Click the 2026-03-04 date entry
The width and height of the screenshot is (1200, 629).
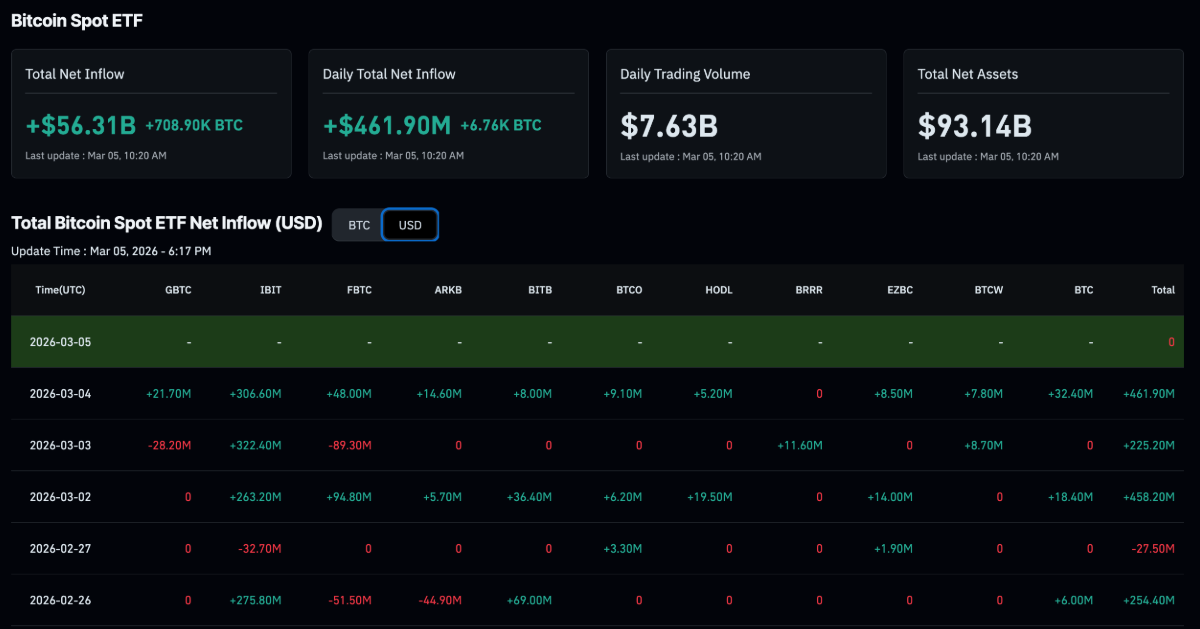point(66,393)
